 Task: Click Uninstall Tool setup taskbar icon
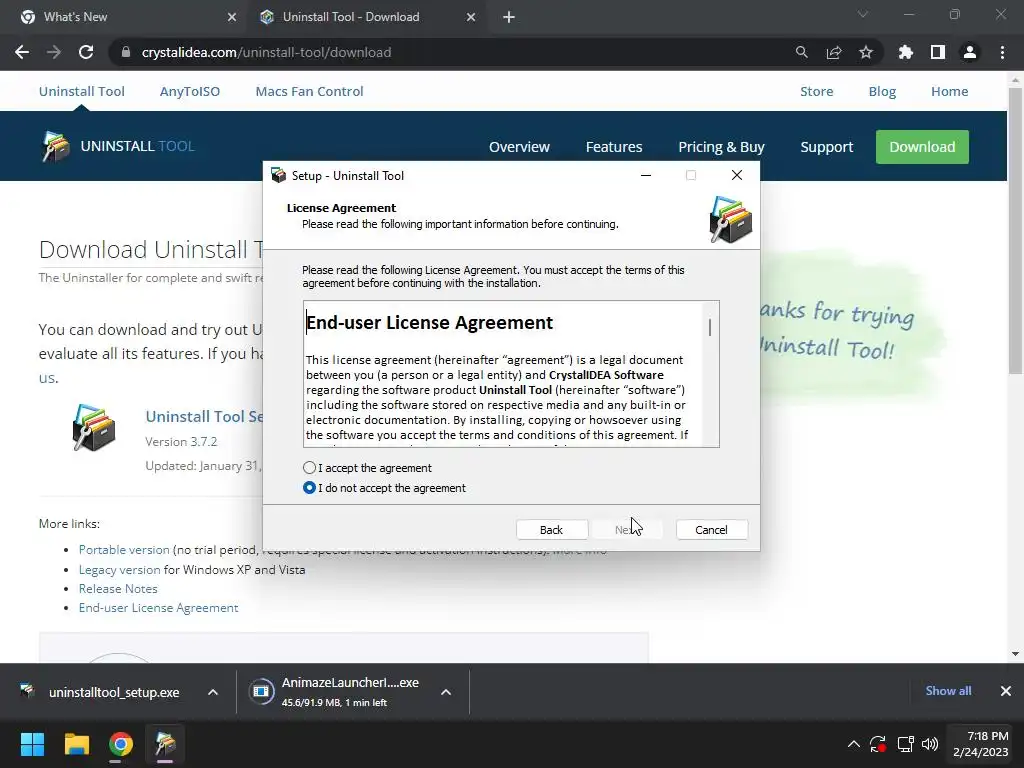pos(165,744)
